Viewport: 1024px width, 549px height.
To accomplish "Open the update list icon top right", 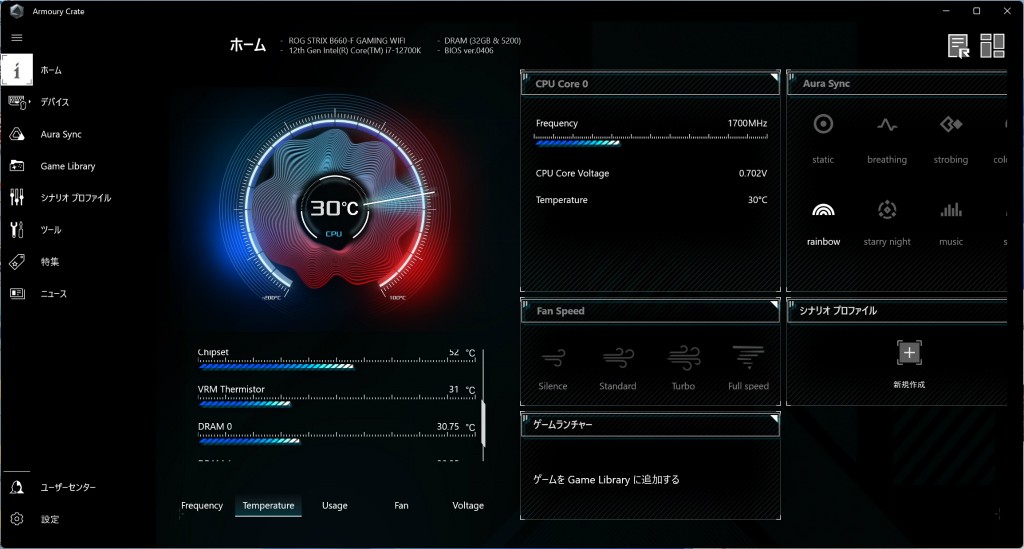I will (x=959, y=46).
